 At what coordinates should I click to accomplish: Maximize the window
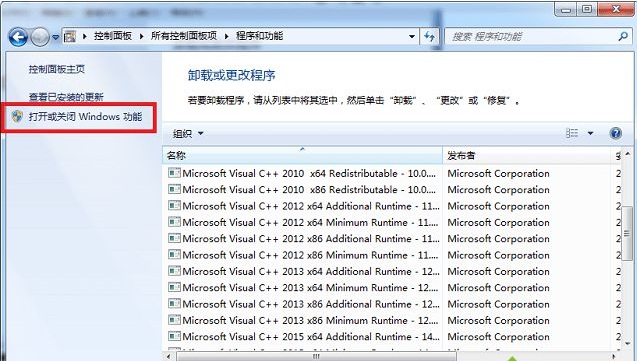[x=587, y=9]
